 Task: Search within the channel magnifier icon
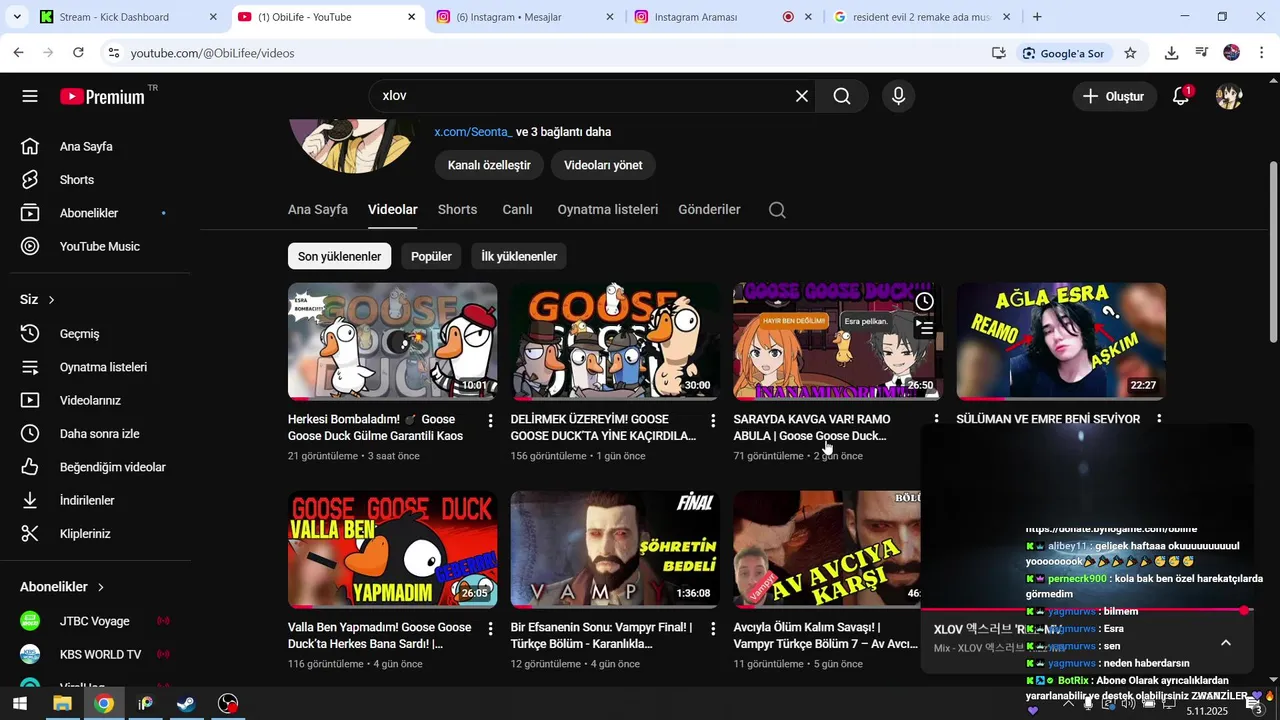click(777, 210)
